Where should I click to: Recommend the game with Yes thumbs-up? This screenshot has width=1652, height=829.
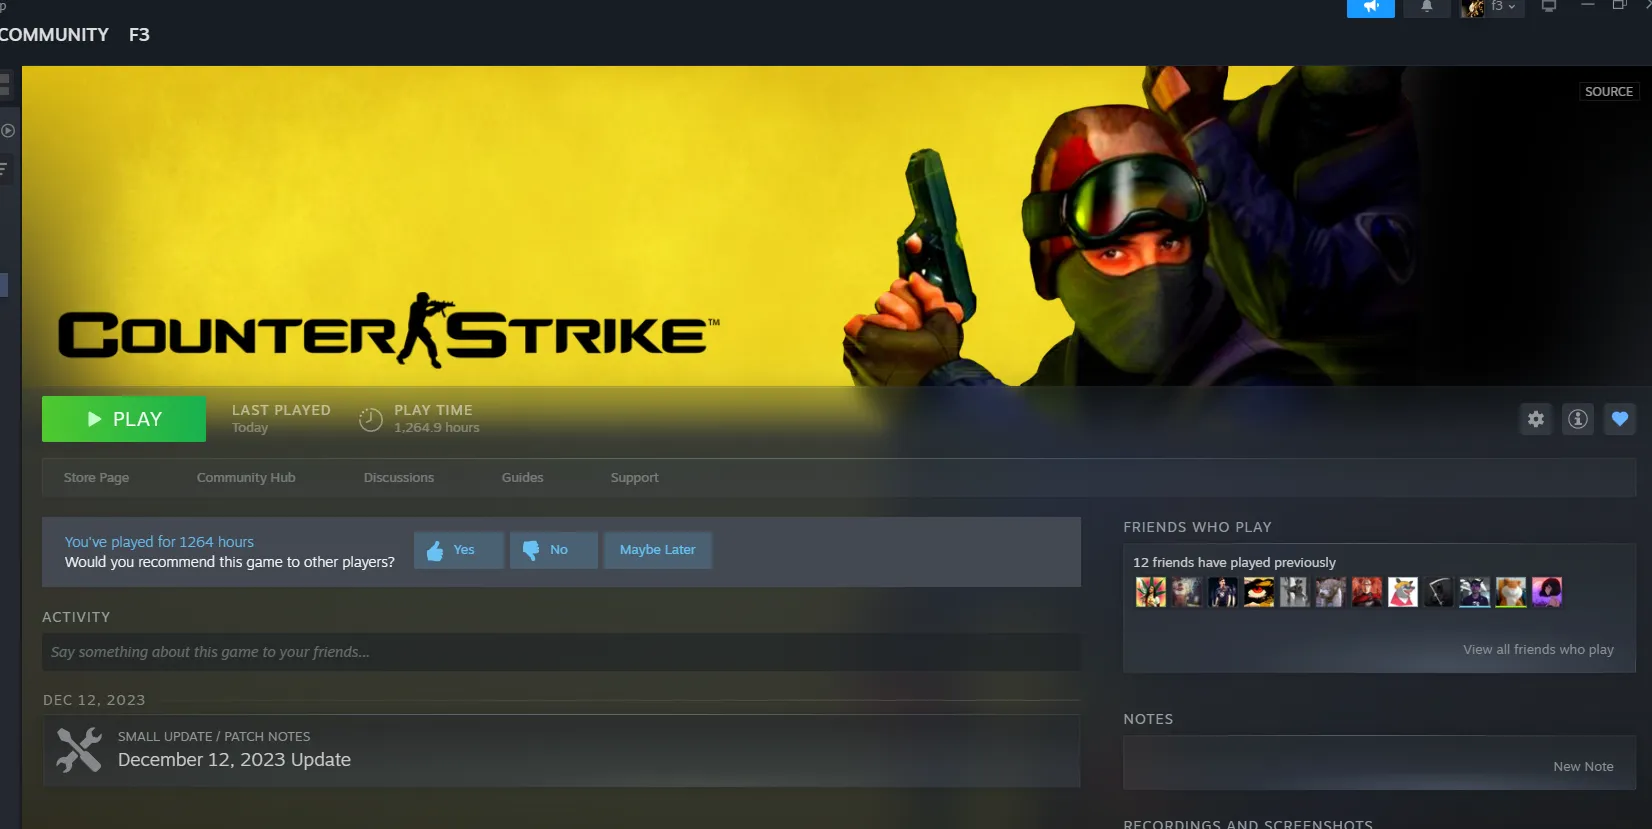pyautogui.click(x=459, y=550)
